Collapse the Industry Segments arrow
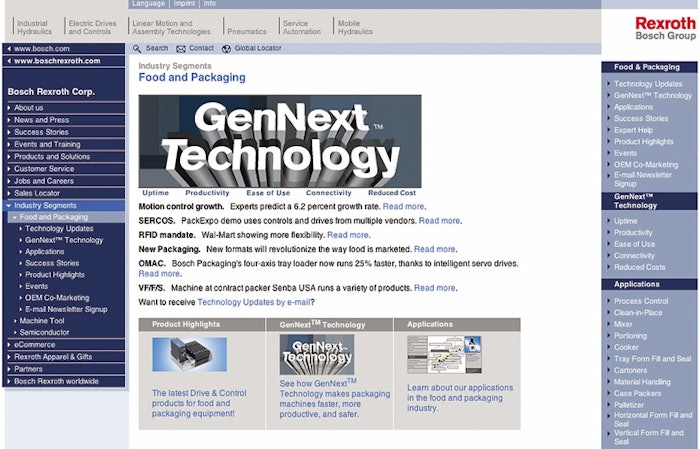Viewport: 700px width, 449px height. (x=9, y=206)
